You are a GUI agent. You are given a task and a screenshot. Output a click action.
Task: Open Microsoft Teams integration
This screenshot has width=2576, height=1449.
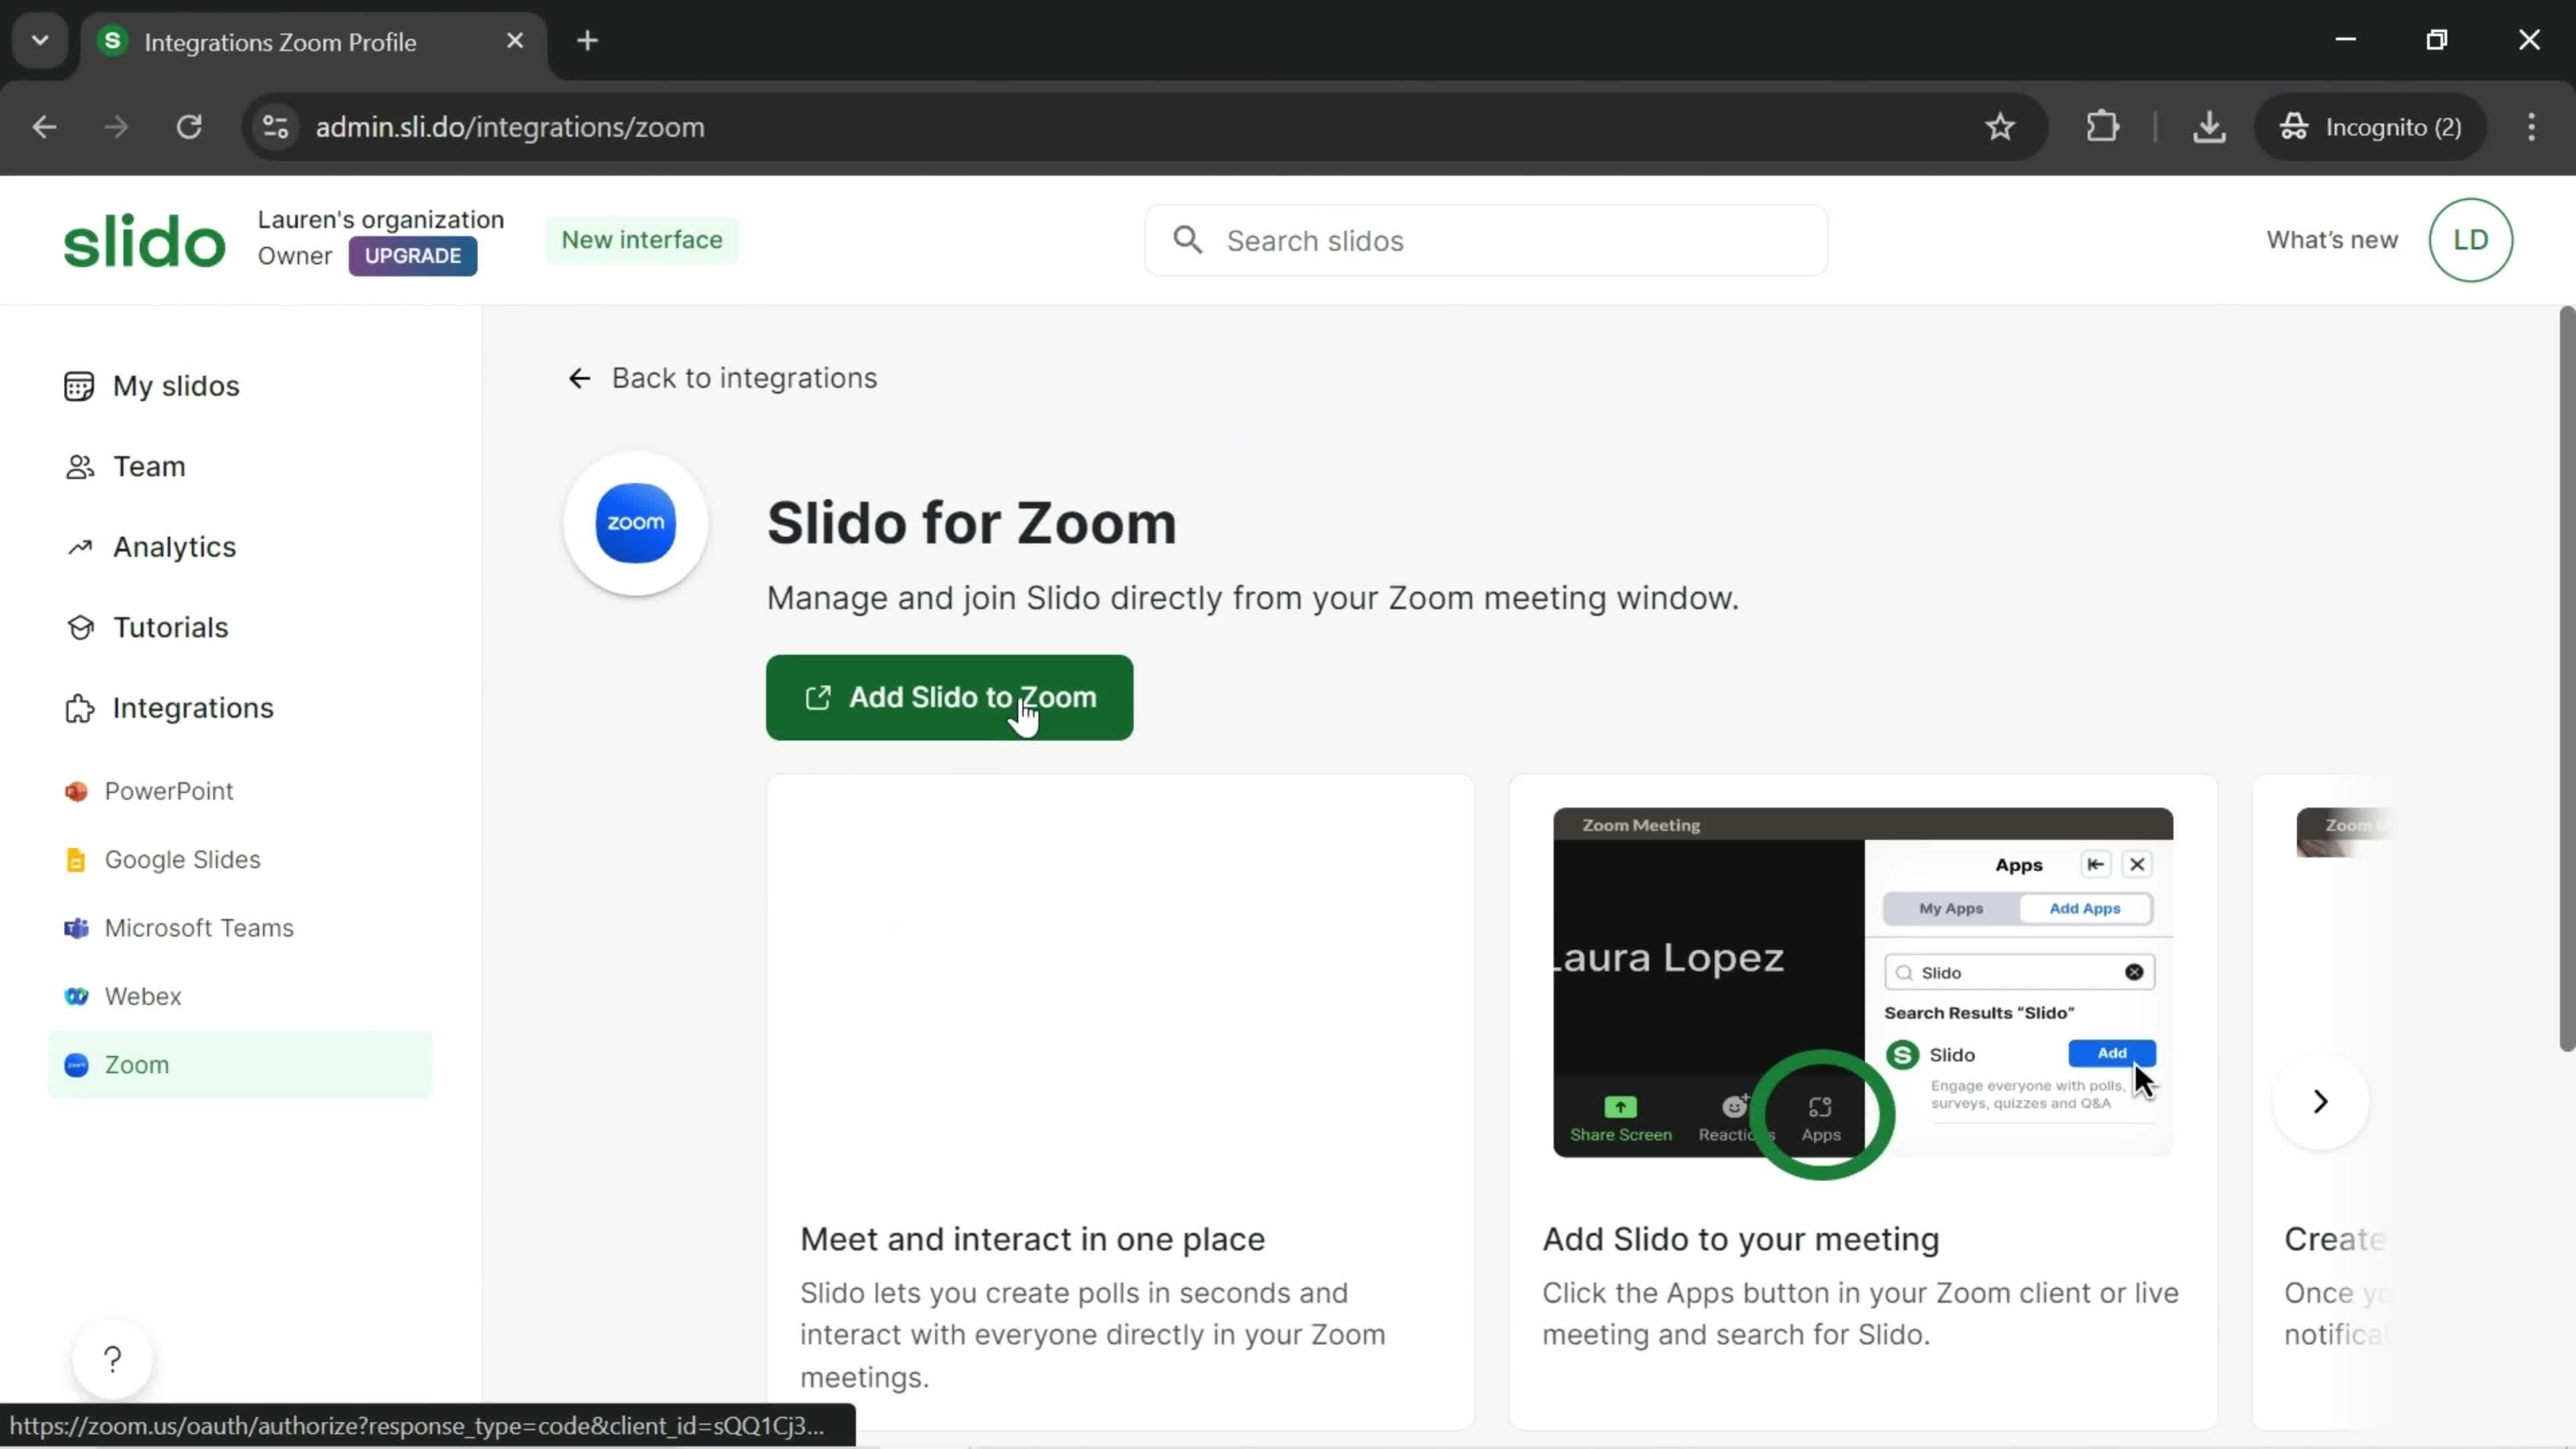tap(179, 928)
